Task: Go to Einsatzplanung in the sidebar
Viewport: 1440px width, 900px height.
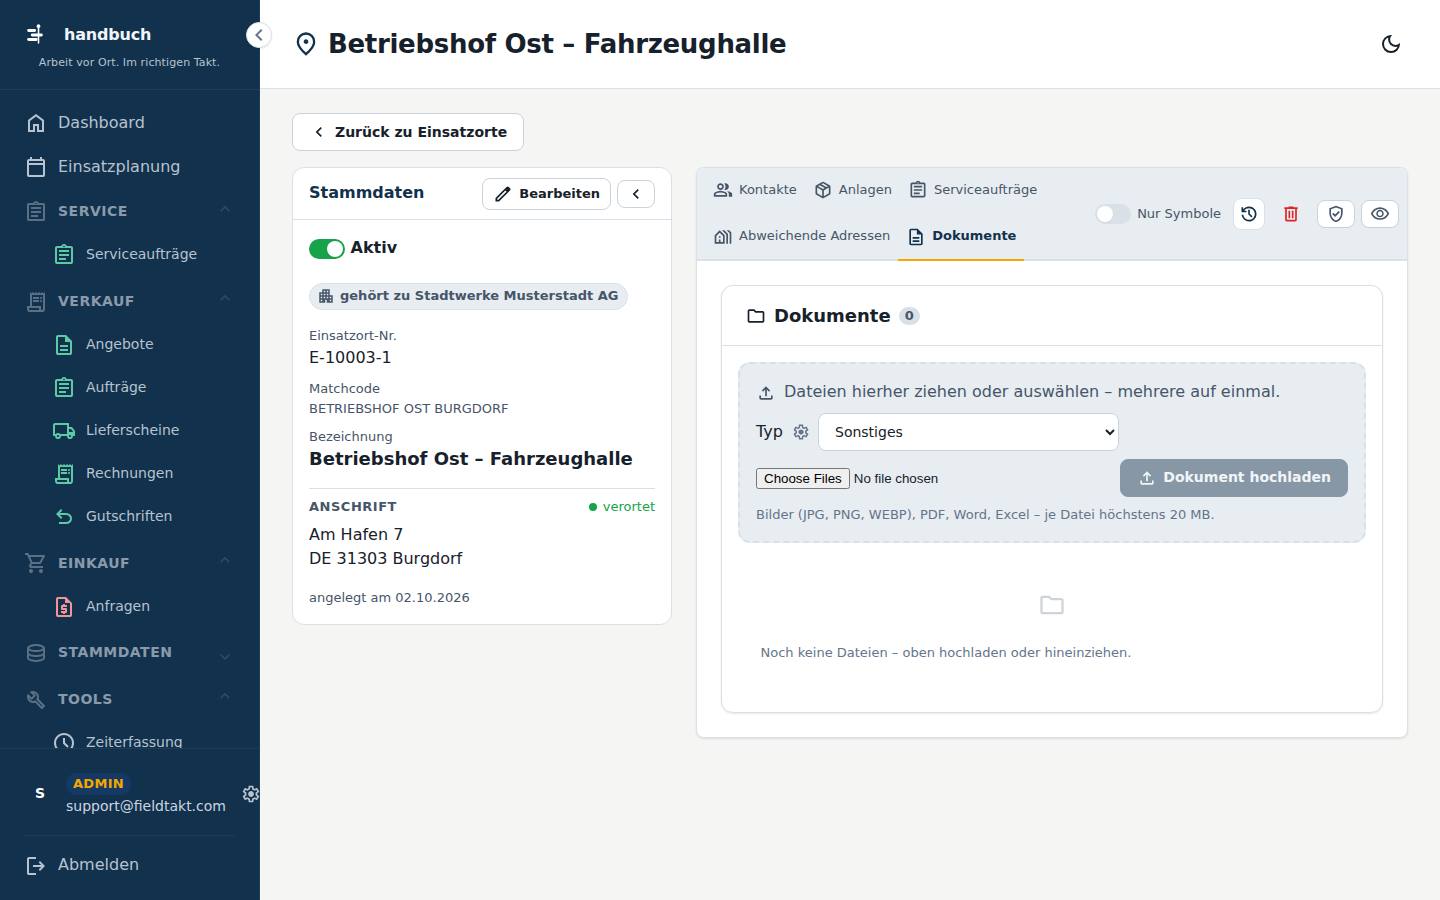Action: [x=130, y=167]
